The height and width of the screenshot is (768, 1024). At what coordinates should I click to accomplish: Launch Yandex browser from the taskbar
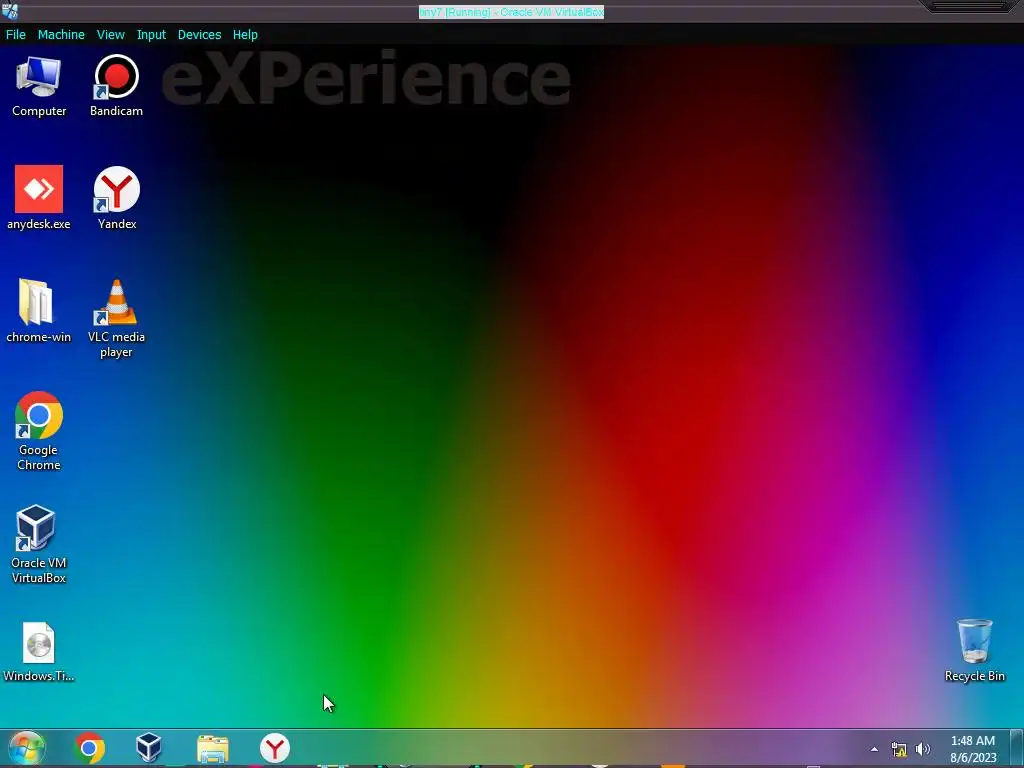pos(275,748)
